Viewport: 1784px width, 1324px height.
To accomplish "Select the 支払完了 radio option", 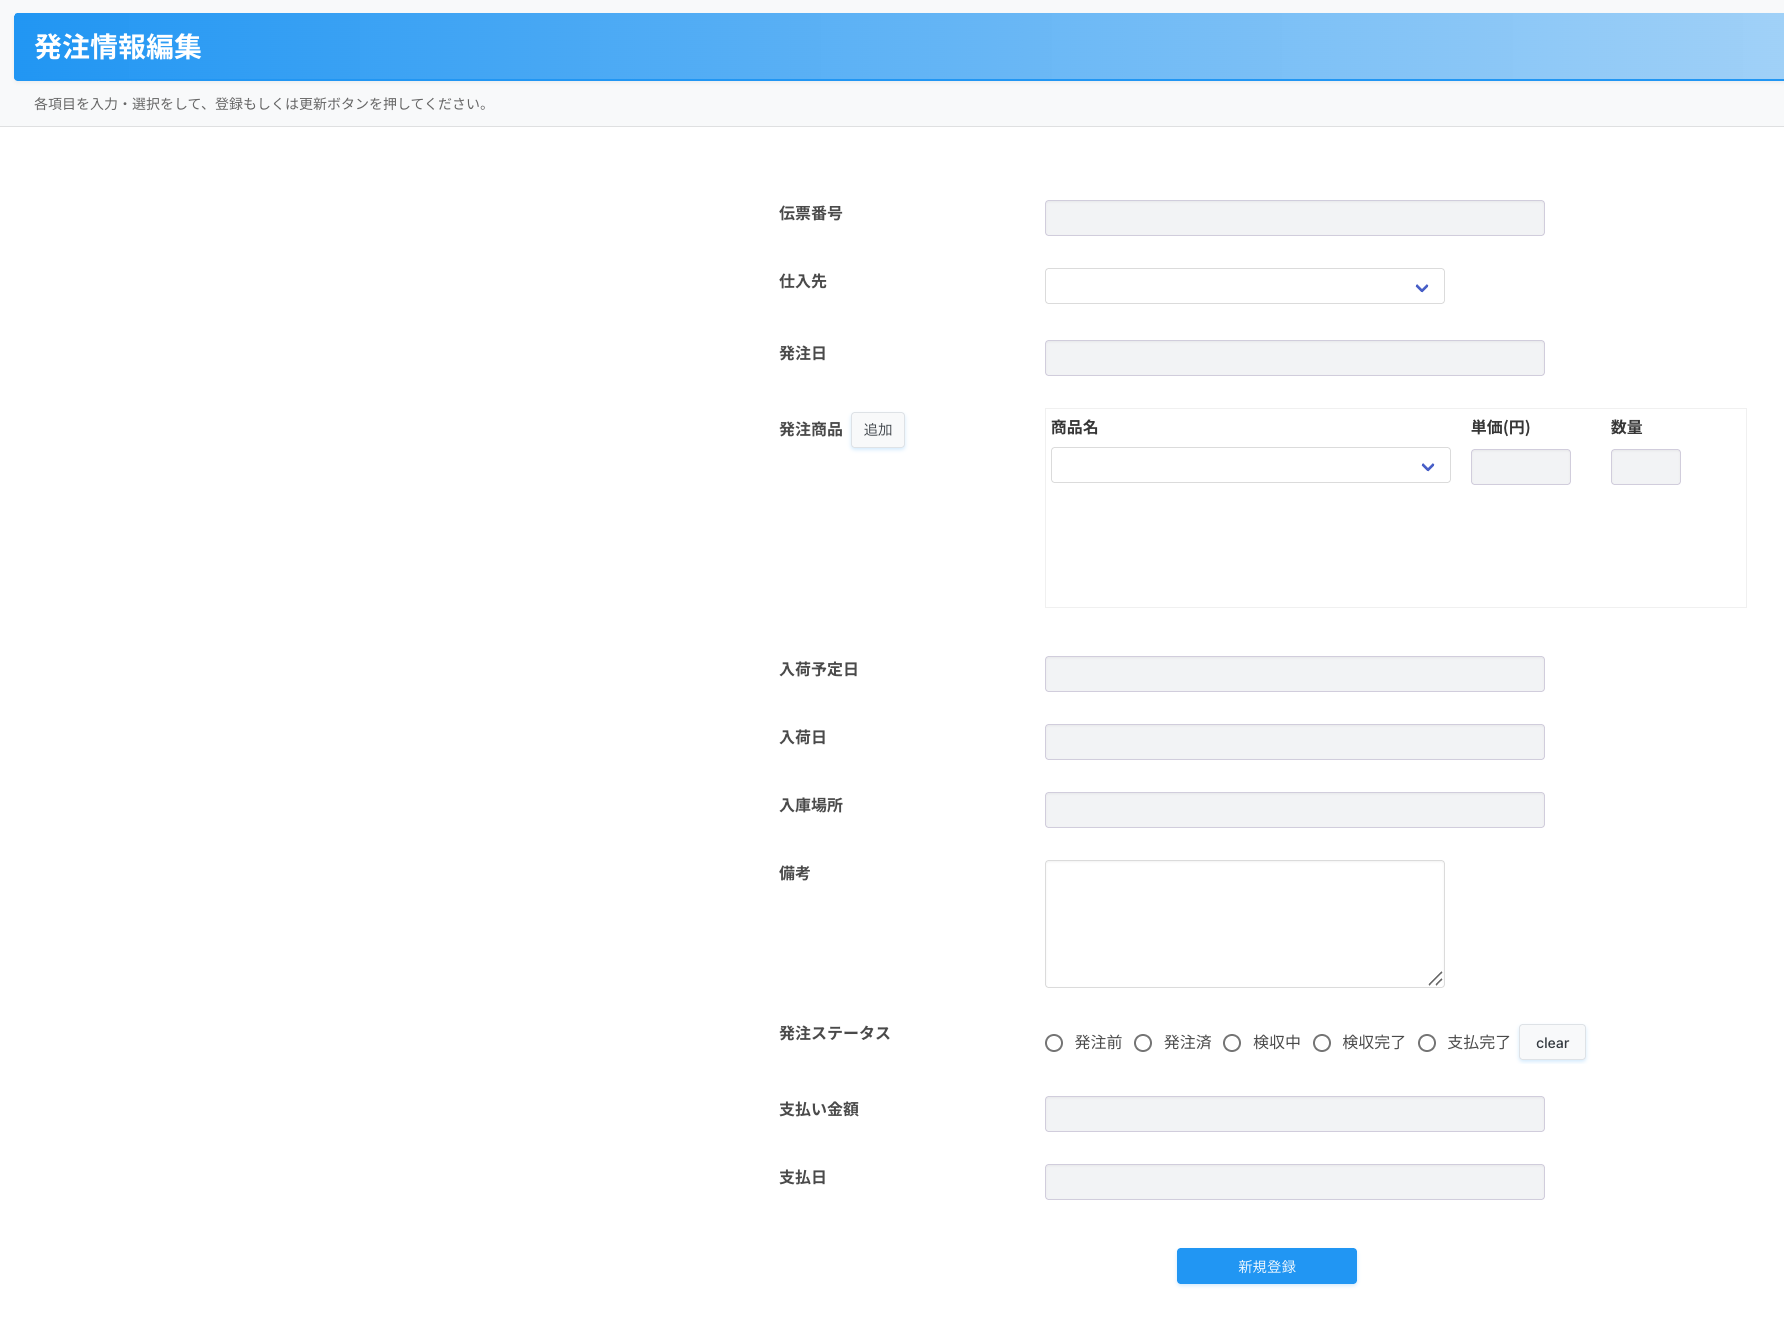I will pos(1427,1043).
